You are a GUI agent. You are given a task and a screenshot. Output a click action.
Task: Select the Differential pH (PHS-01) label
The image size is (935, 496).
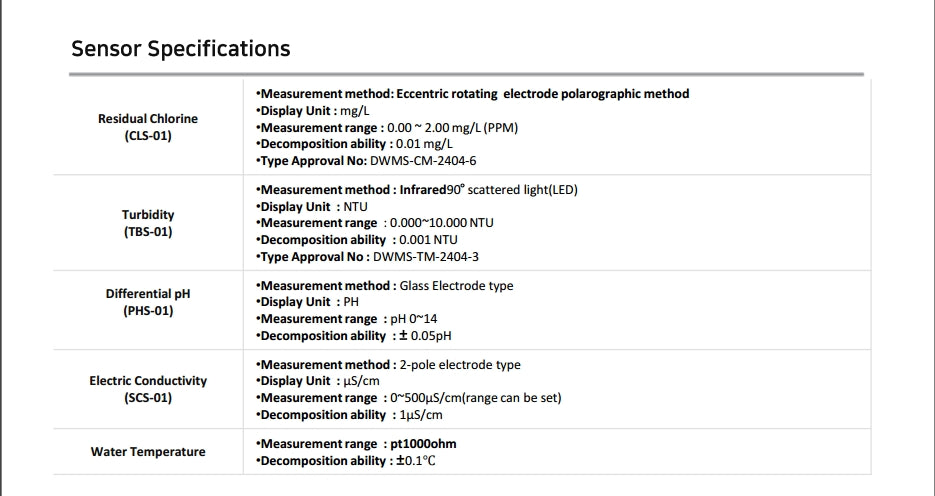click(148, 302)
